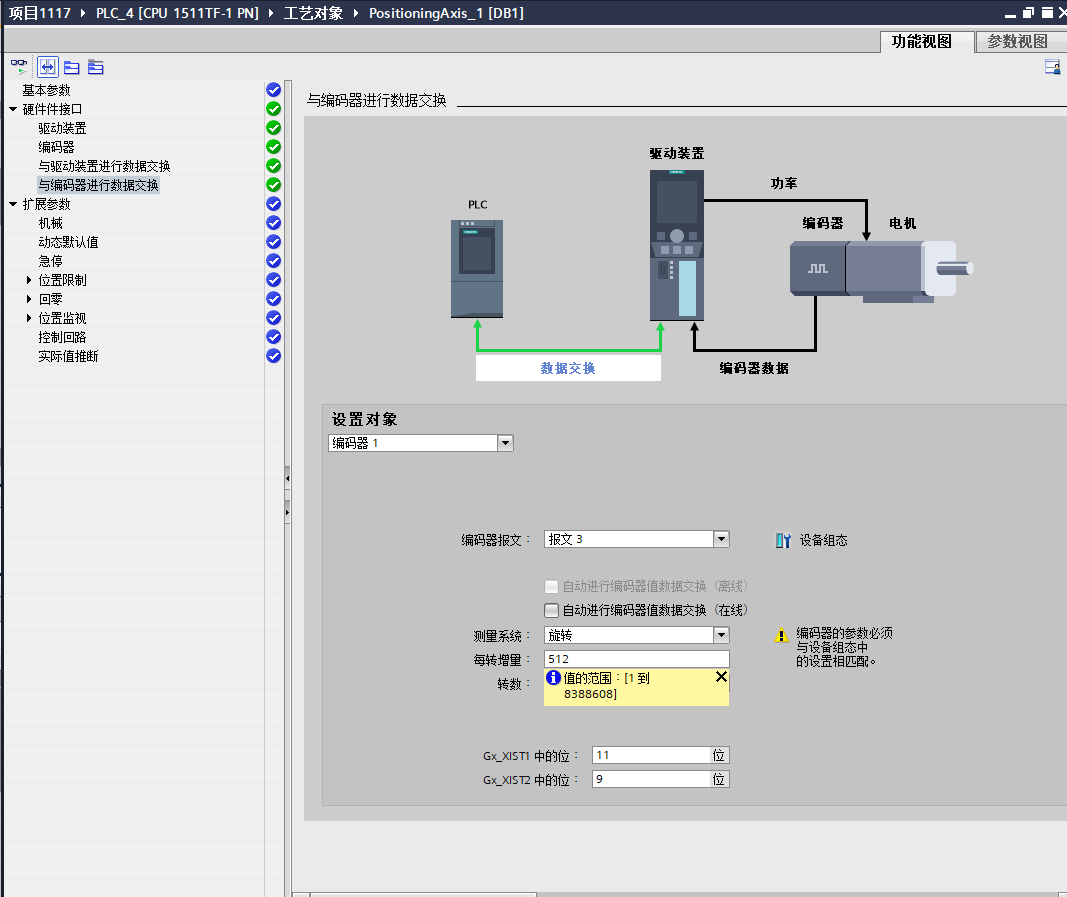Open the 设置对象 编码器 1 dropdown
The image size is (1067, 897).
click(x=505, y=443)
